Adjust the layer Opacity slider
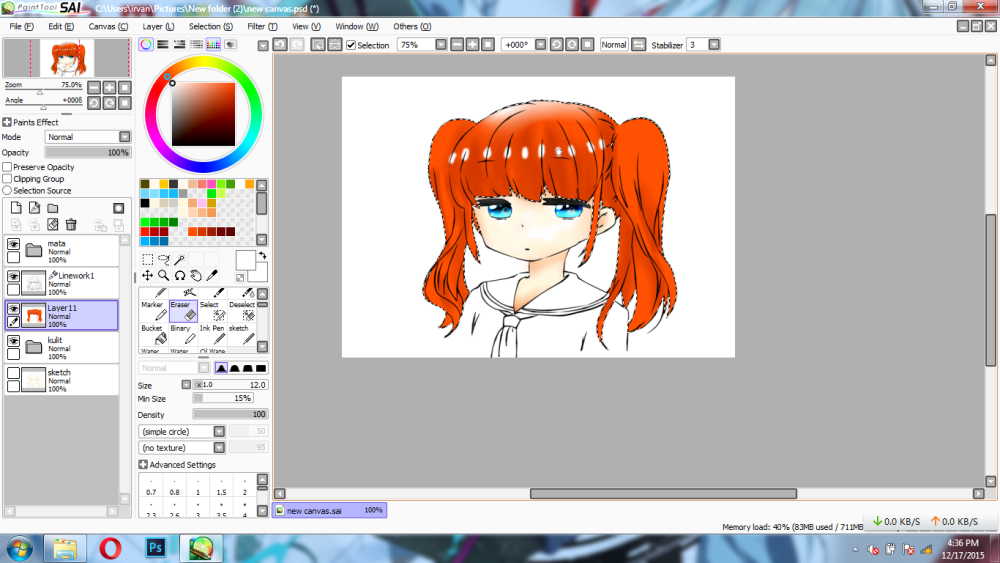 pyautogui.click(x=87, y=153)
